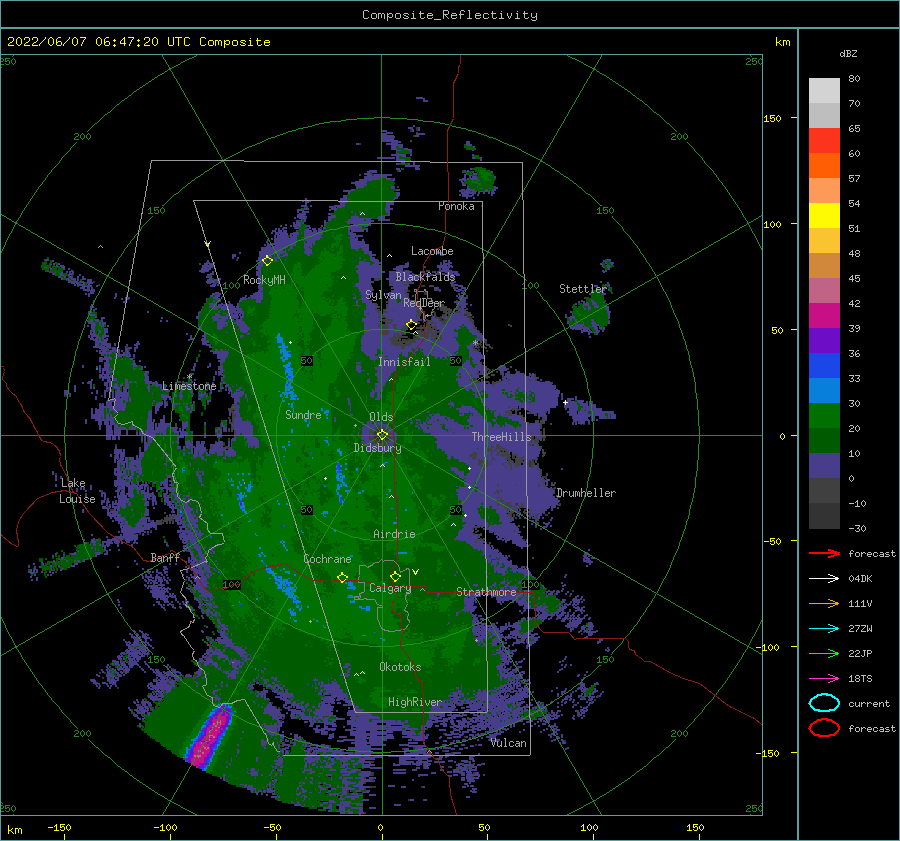
Task: Pick the green 22JP arrow icon
Action: pos(824,653)
